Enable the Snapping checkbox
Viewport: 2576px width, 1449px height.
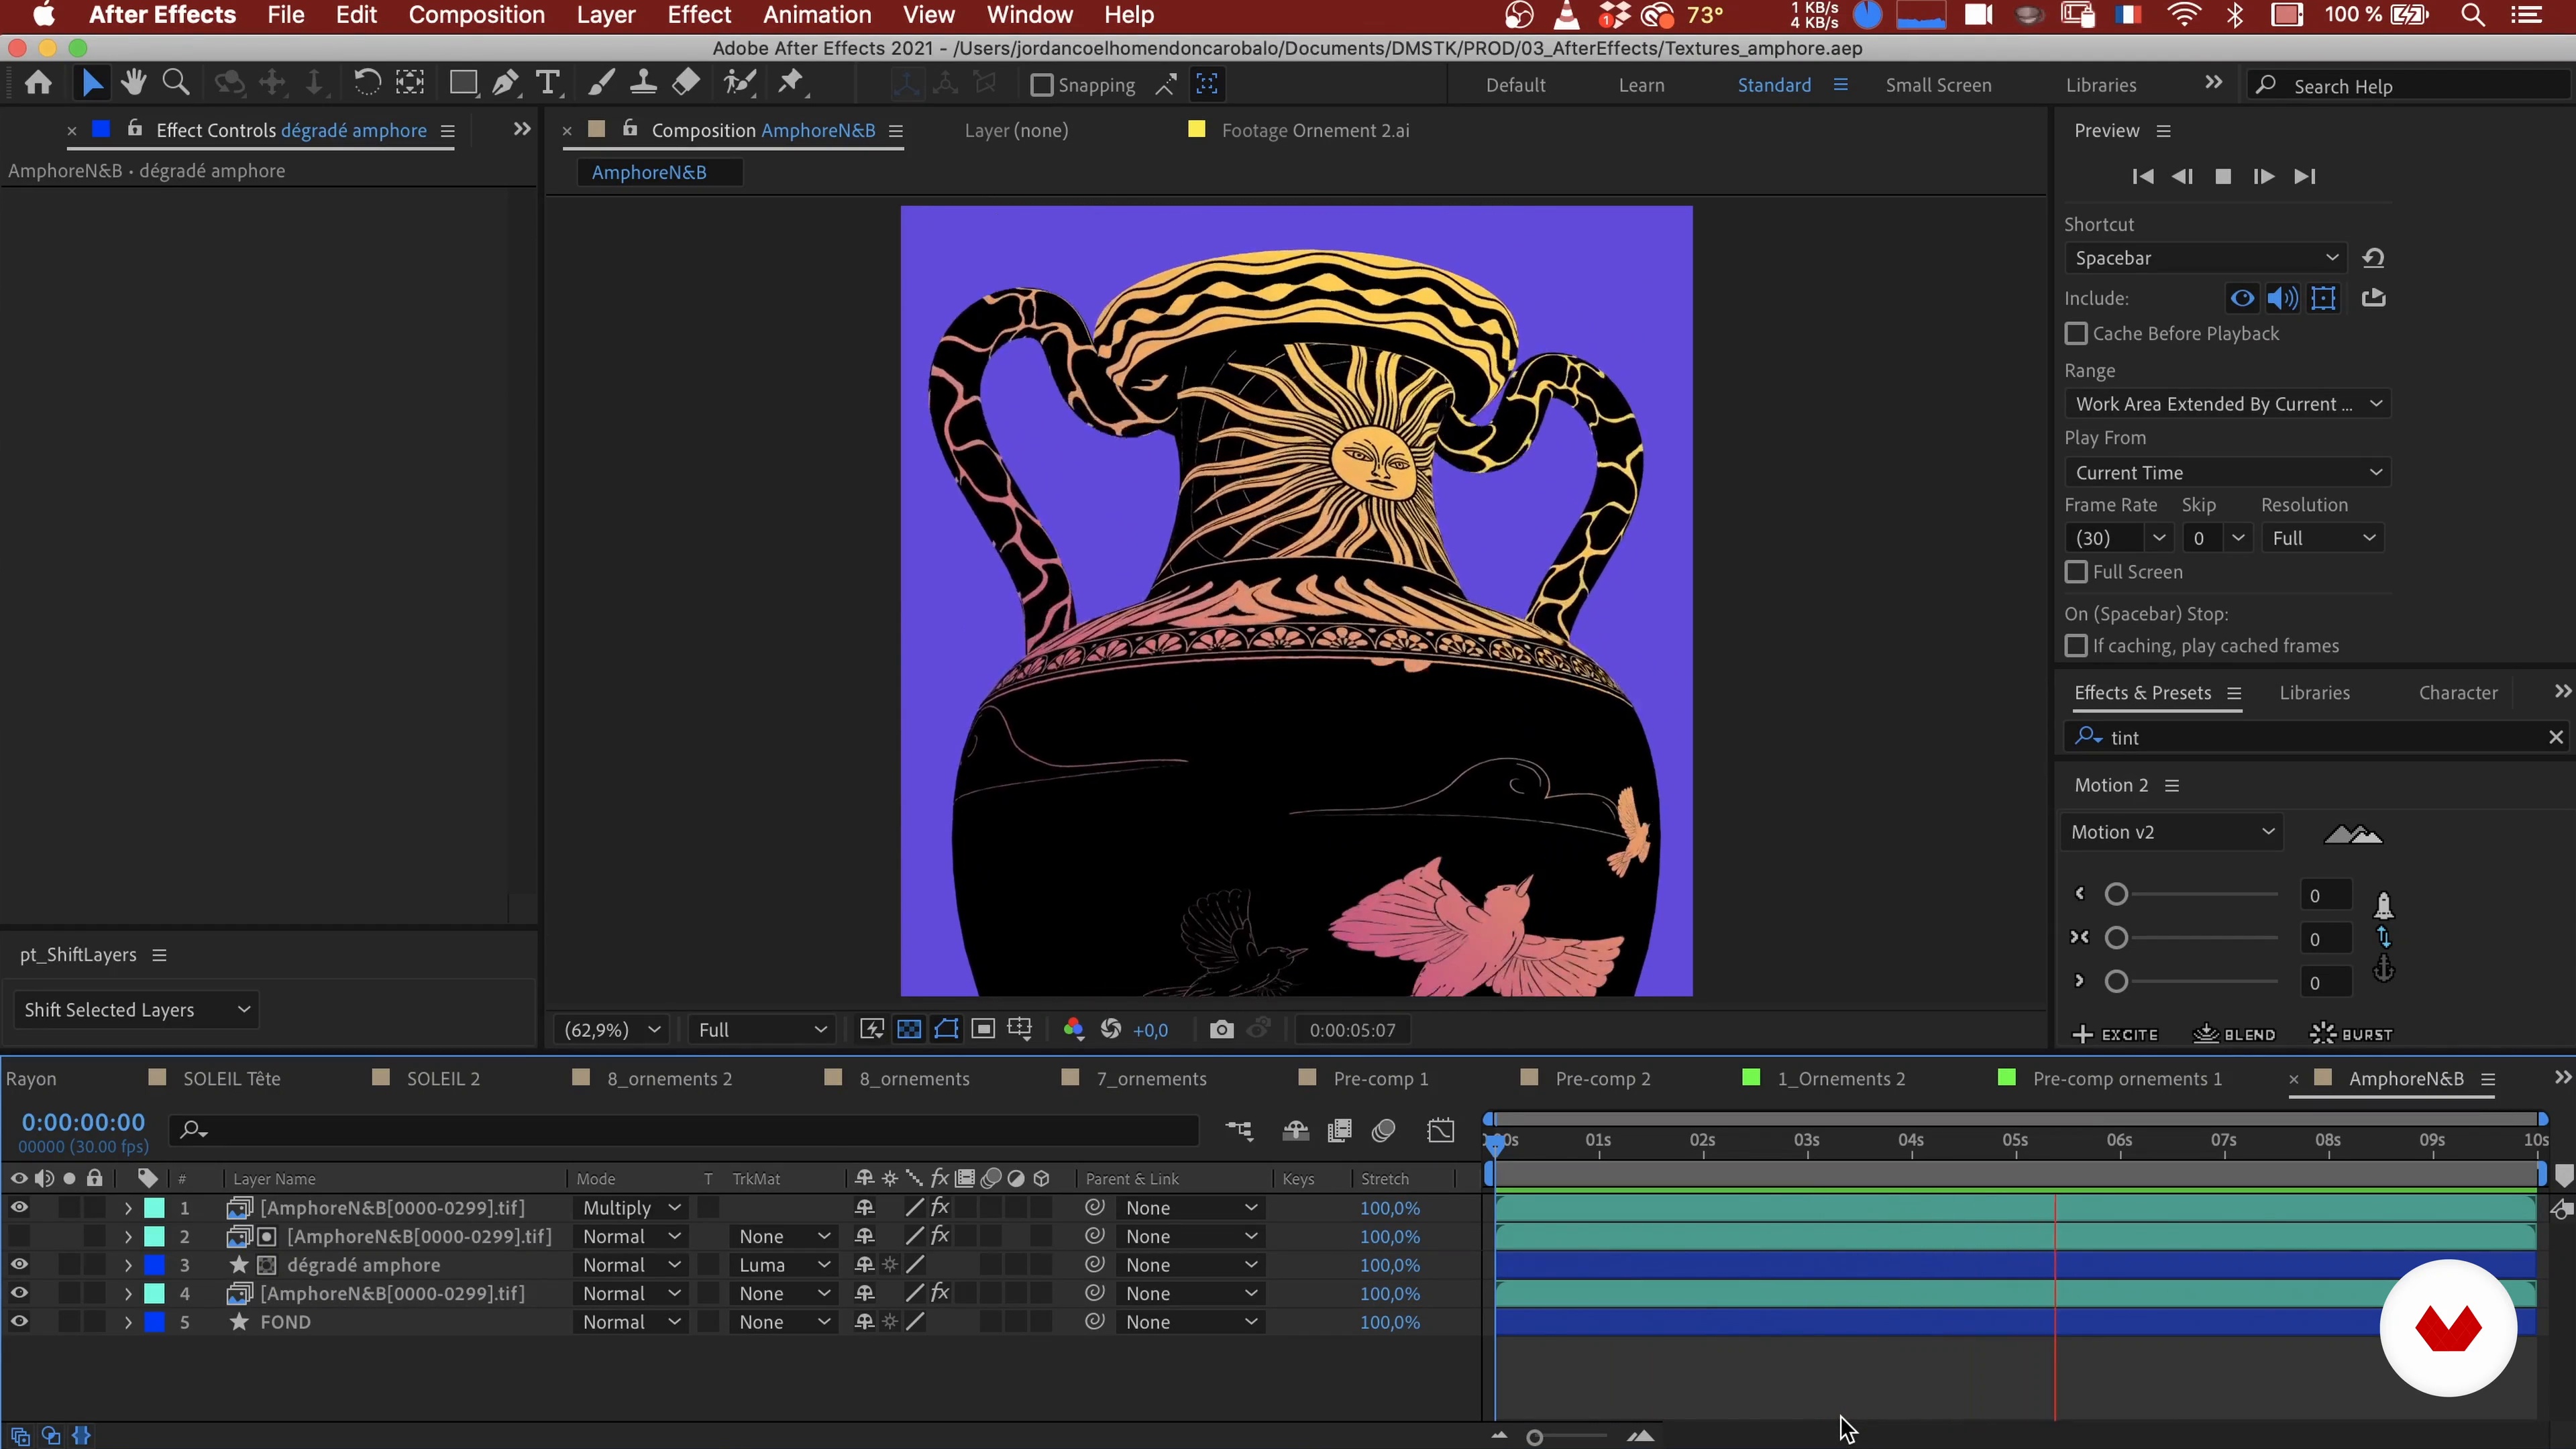1042,85
